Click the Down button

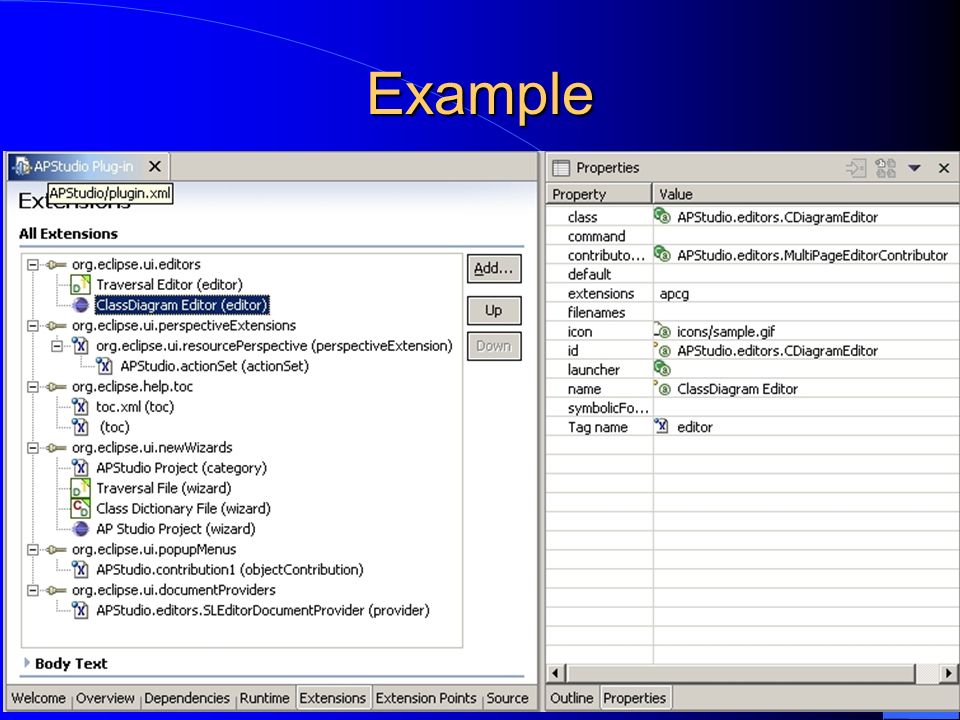(494, 347)
